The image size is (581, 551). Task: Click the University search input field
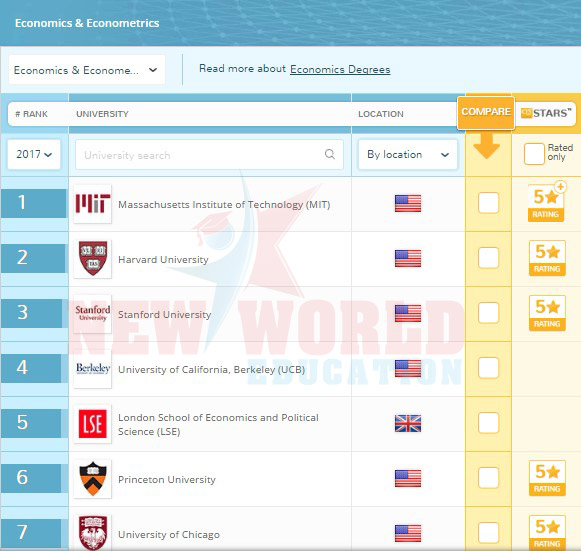tap(209, 155)
